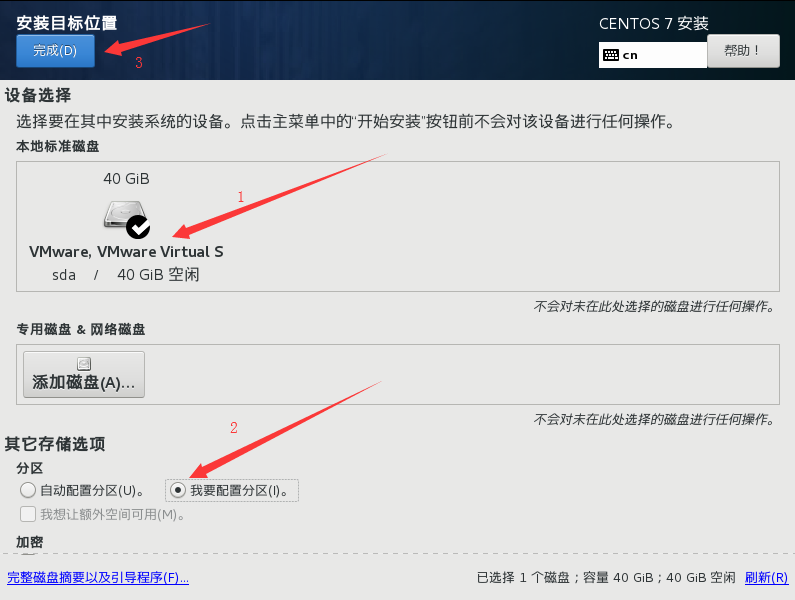Screen dimensions: 795x600
Task: Click the 刷新(R) refresh link
Action: (x=766, y=577)
